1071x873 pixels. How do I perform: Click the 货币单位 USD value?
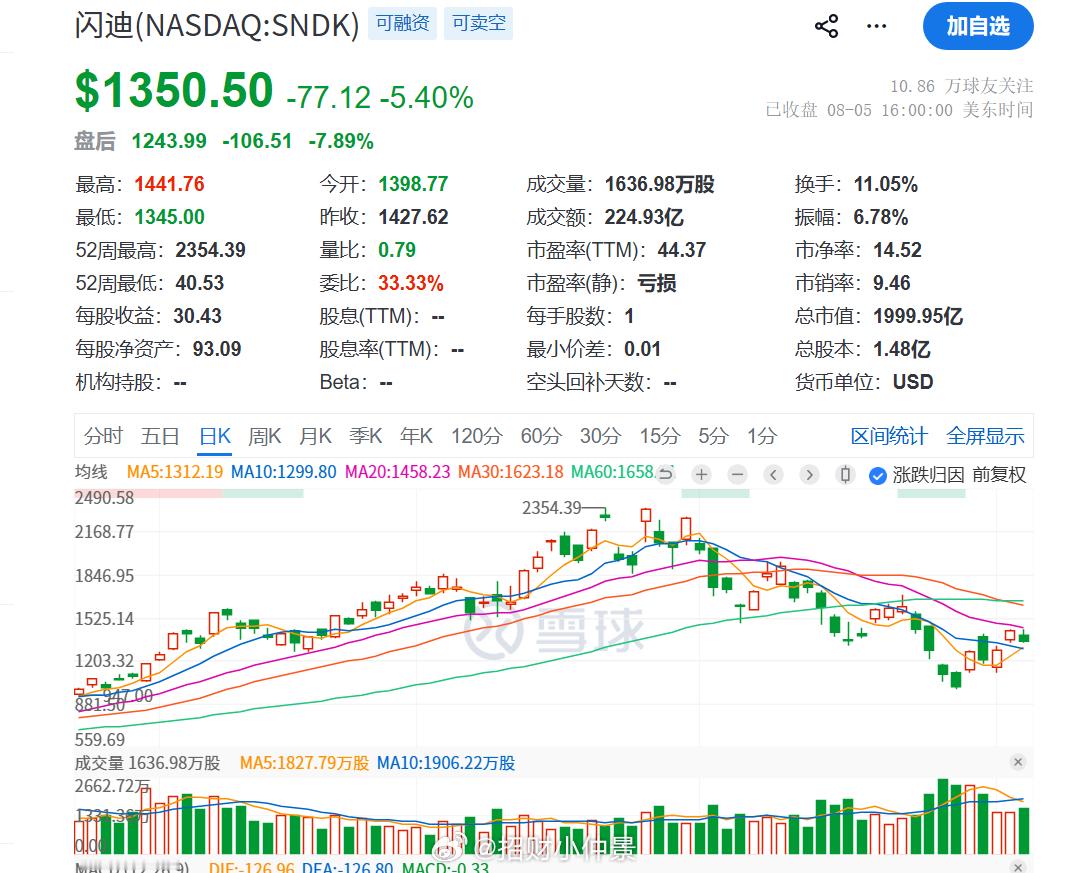pos(913,382)
